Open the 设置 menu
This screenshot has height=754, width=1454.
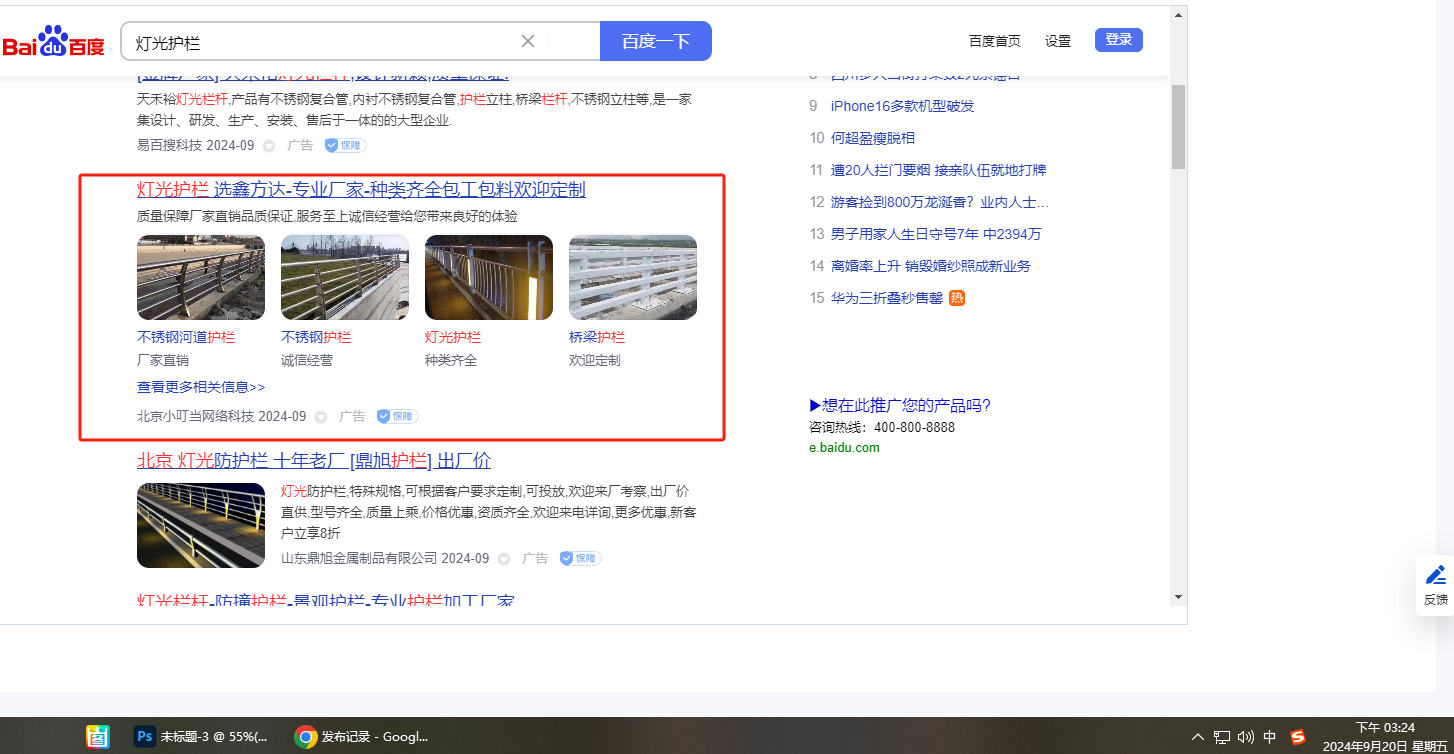1058,41
